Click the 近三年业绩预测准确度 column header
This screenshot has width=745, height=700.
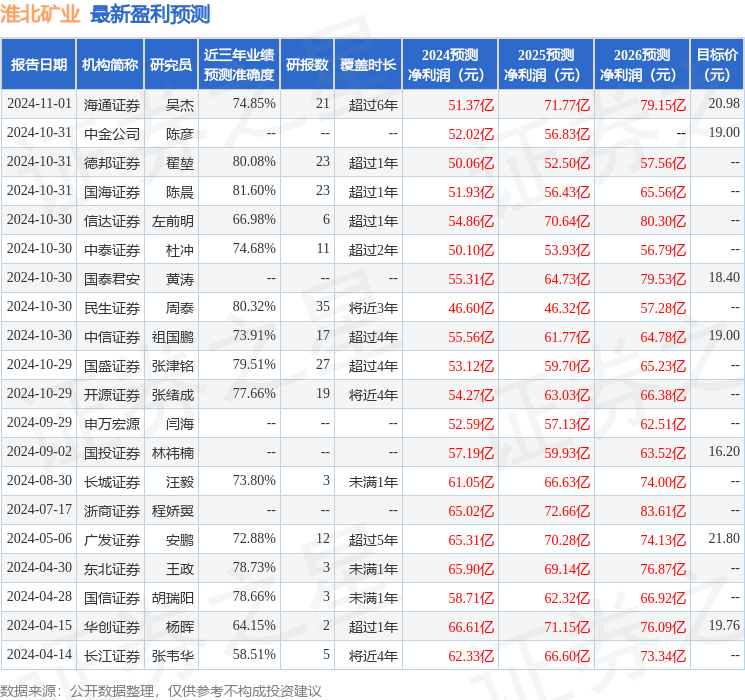[238, 64]
